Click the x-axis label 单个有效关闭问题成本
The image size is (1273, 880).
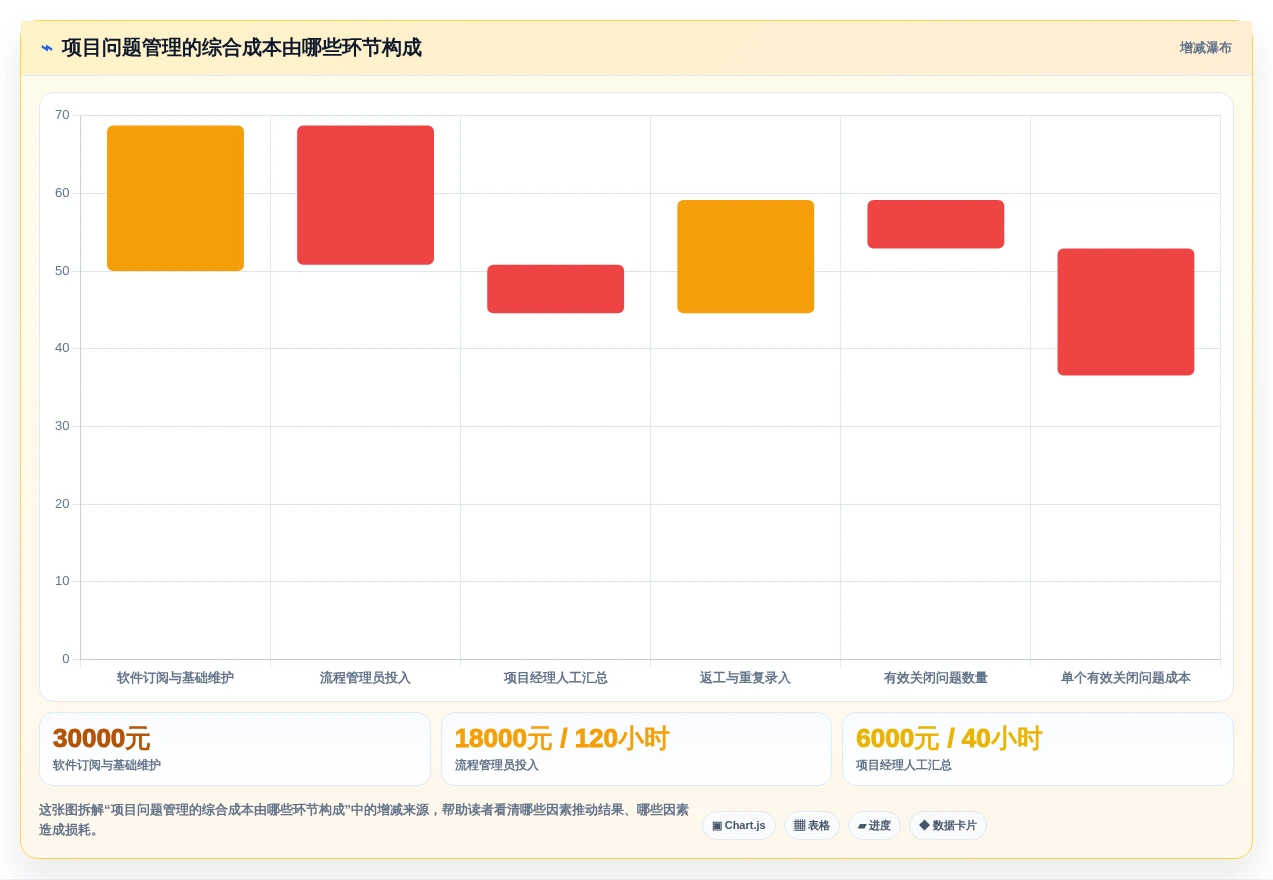1126,678
